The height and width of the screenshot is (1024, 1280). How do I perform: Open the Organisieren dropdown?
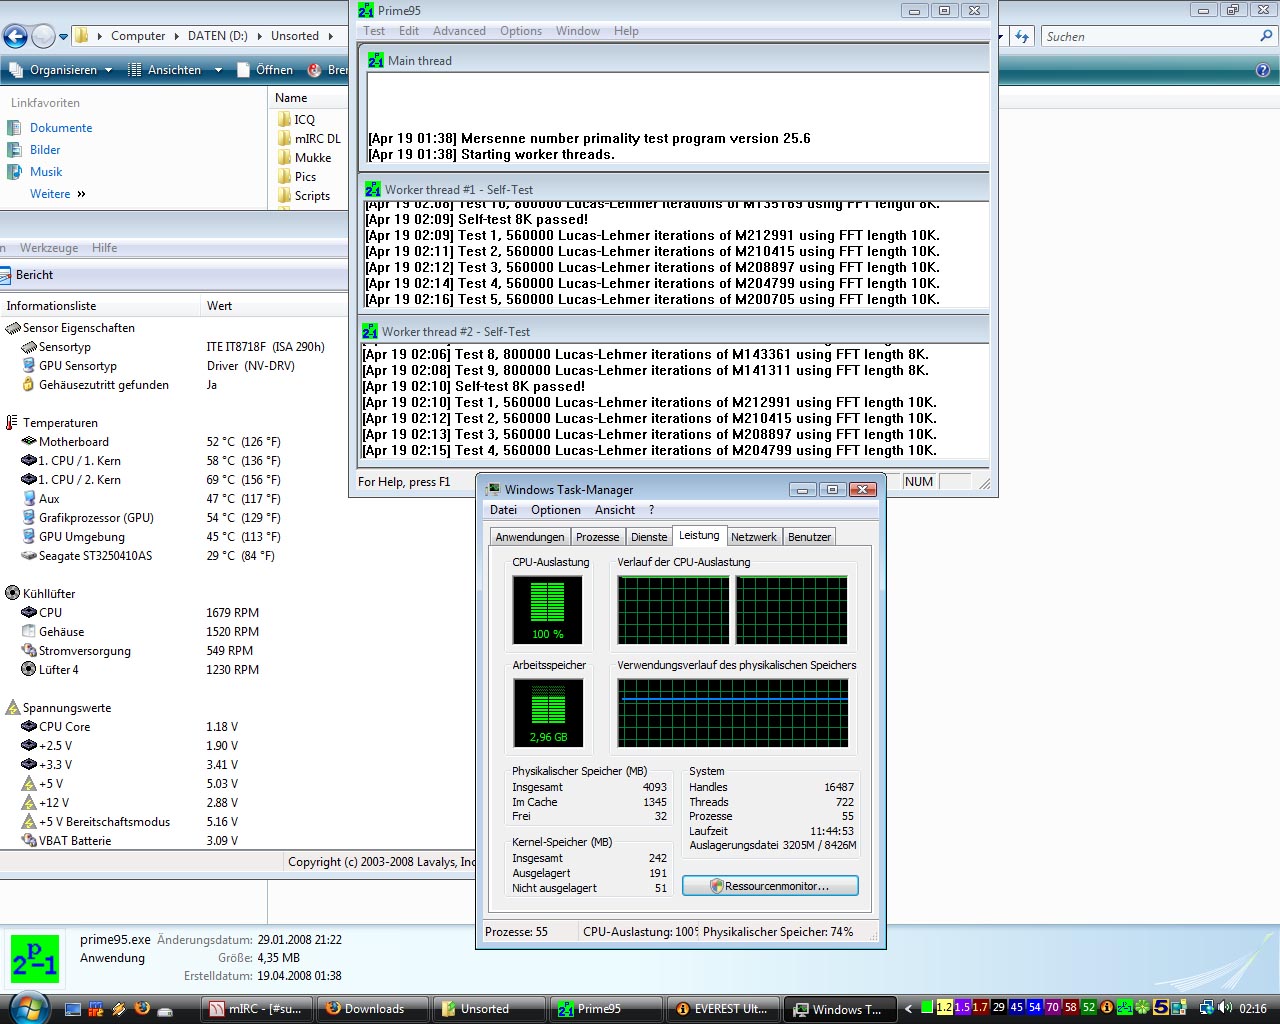[61, 70]
